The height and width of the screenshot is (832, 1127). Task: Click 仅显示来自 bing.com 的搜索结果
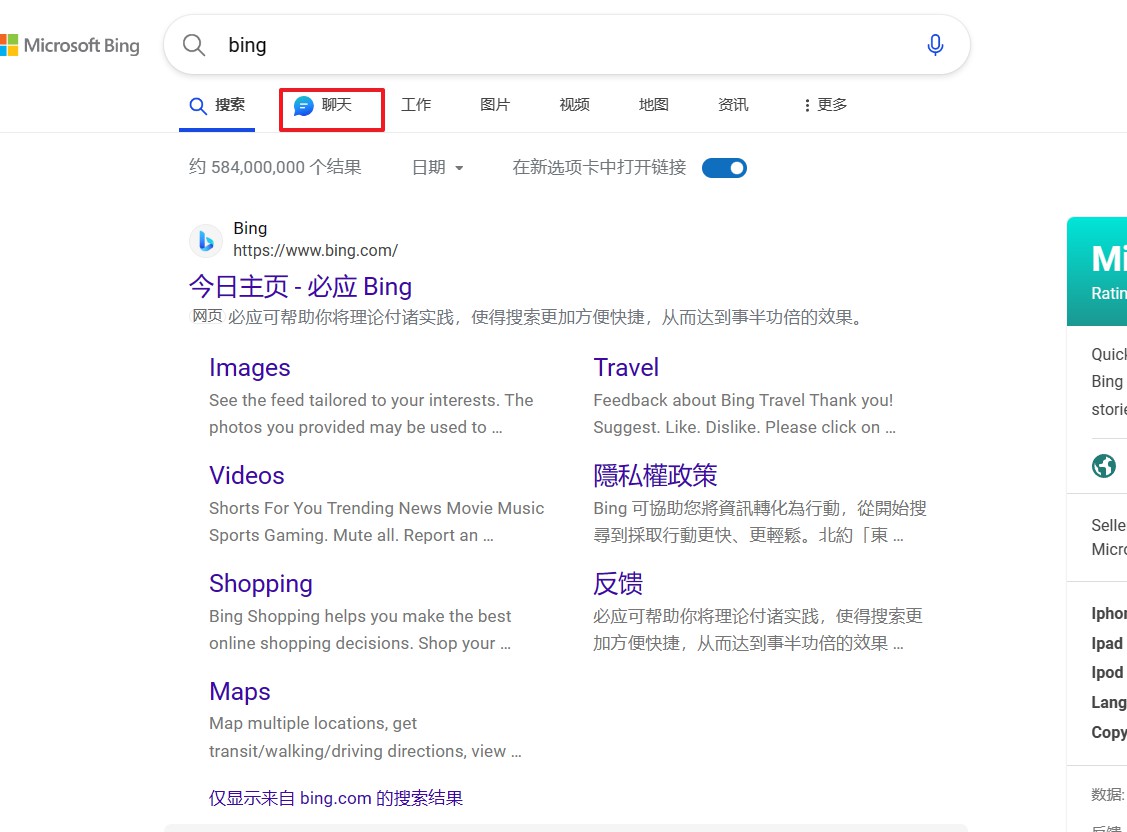(x=336, y=798)
